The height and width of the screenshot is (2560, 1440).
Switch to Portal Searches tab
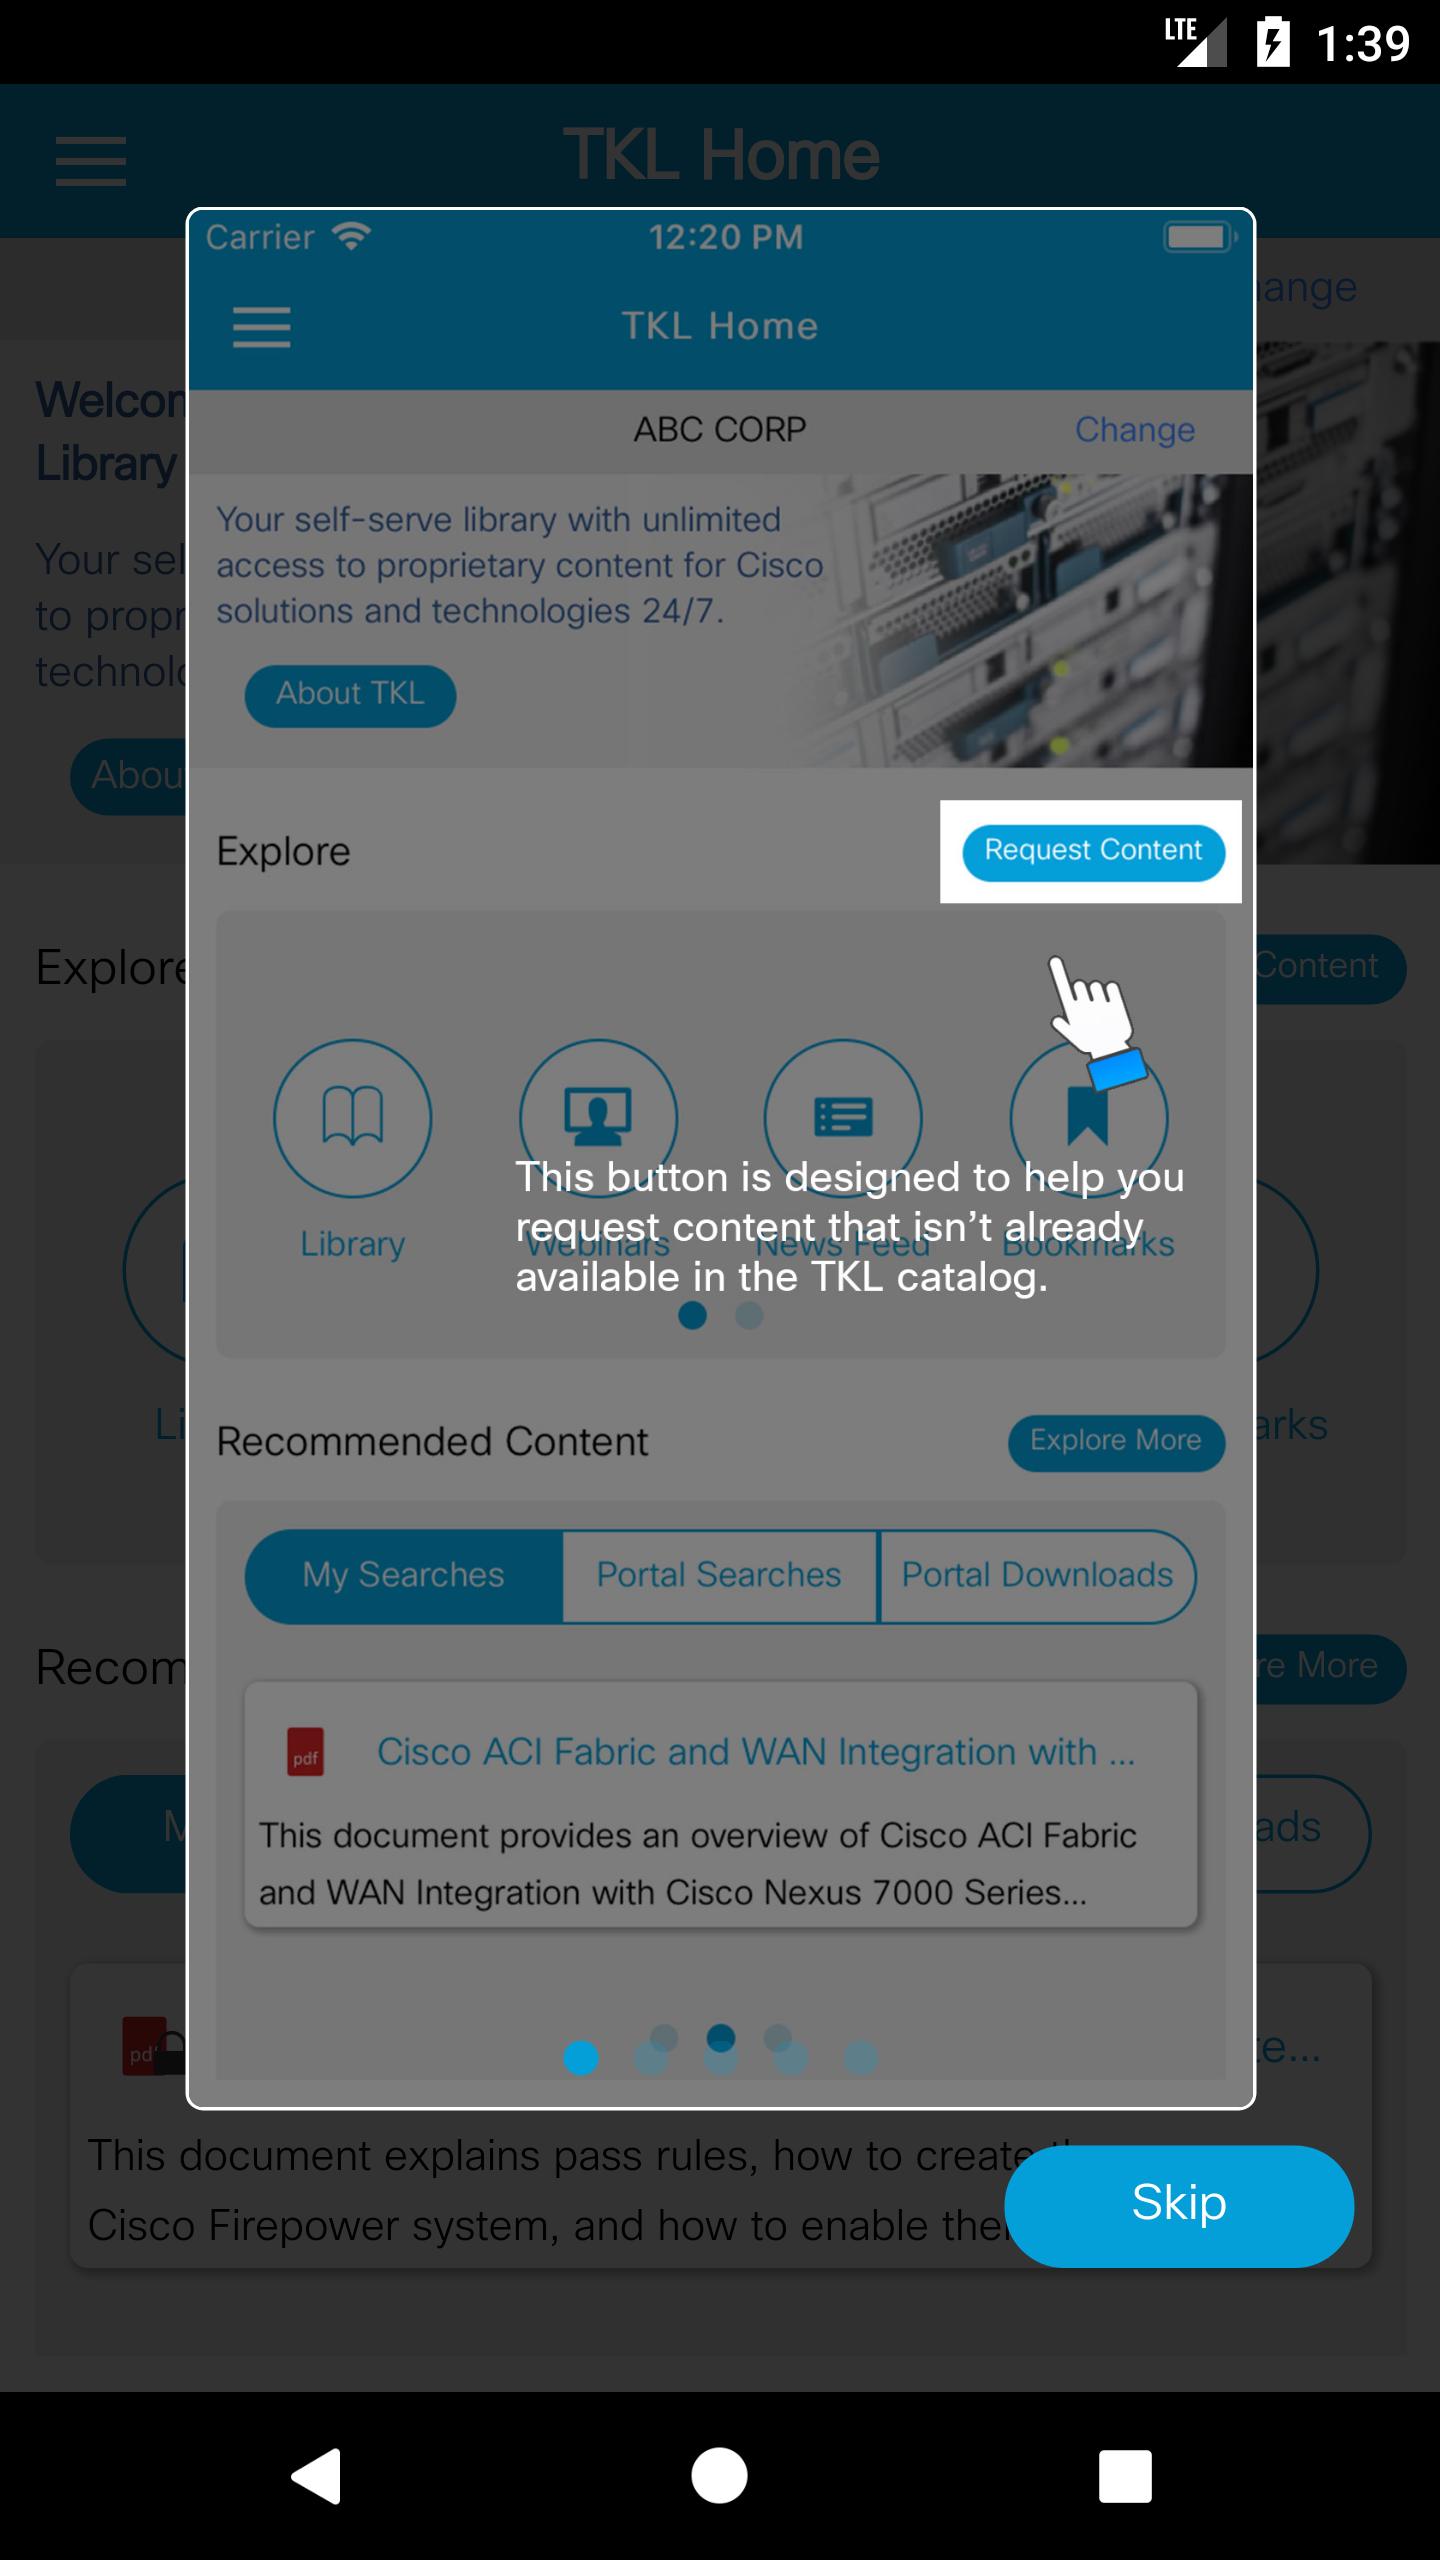(x=720, y=1576)
